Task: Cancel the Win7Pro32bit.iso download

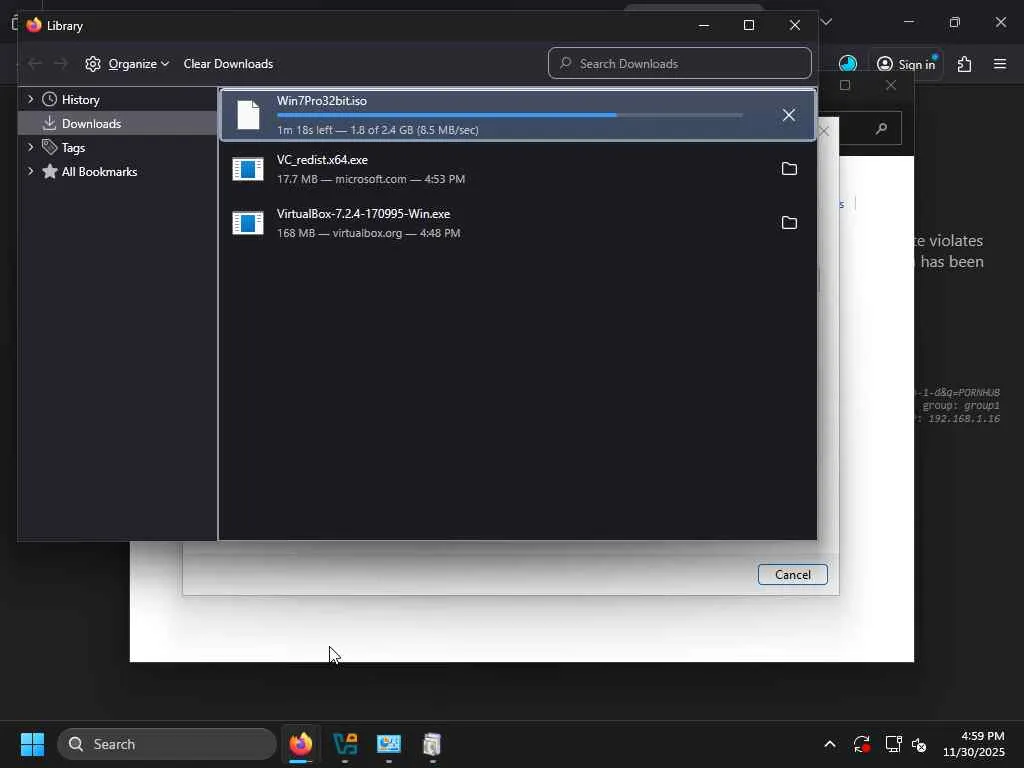Action: tap(788, 115)
